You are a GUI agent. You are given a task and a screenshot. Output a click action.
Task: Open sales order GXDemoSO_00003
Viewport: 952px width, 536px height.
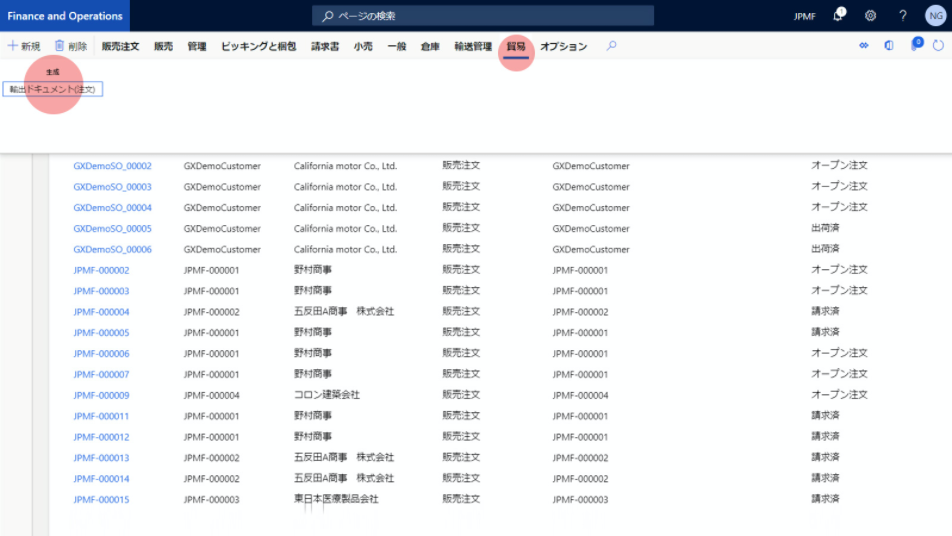[x=112, y=186]
